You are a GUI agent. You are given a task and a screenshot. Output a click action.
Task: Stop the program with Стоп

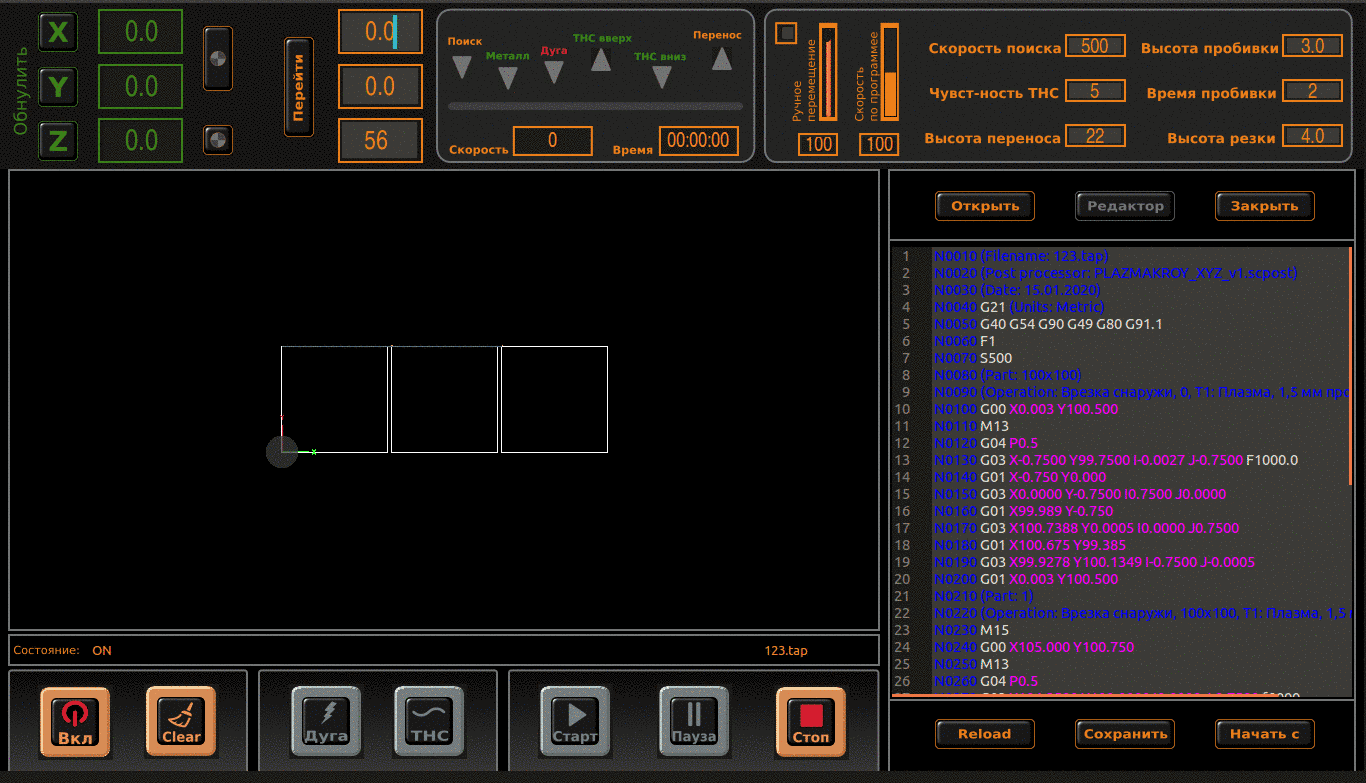pyautogui.click(x=811, y=722)
